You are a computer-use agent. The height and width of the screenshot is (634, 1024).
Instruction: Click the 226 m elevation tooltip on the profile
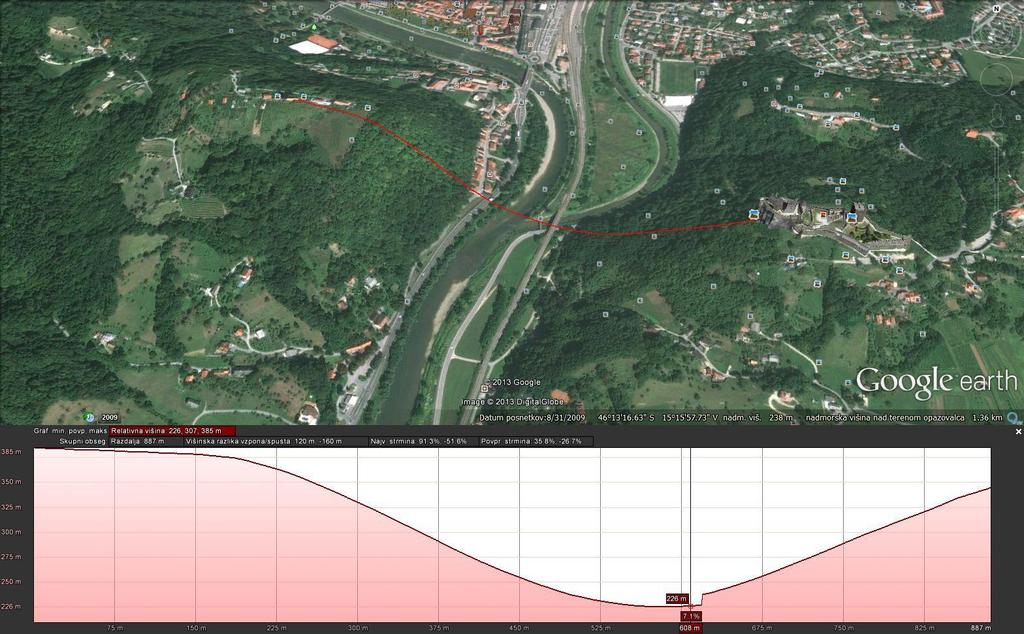point(677,599)
